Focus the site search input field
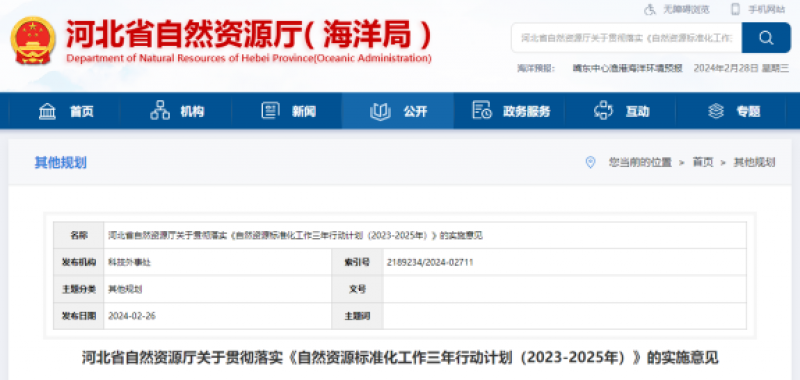800x380 pixels. [x=627, y=38]
